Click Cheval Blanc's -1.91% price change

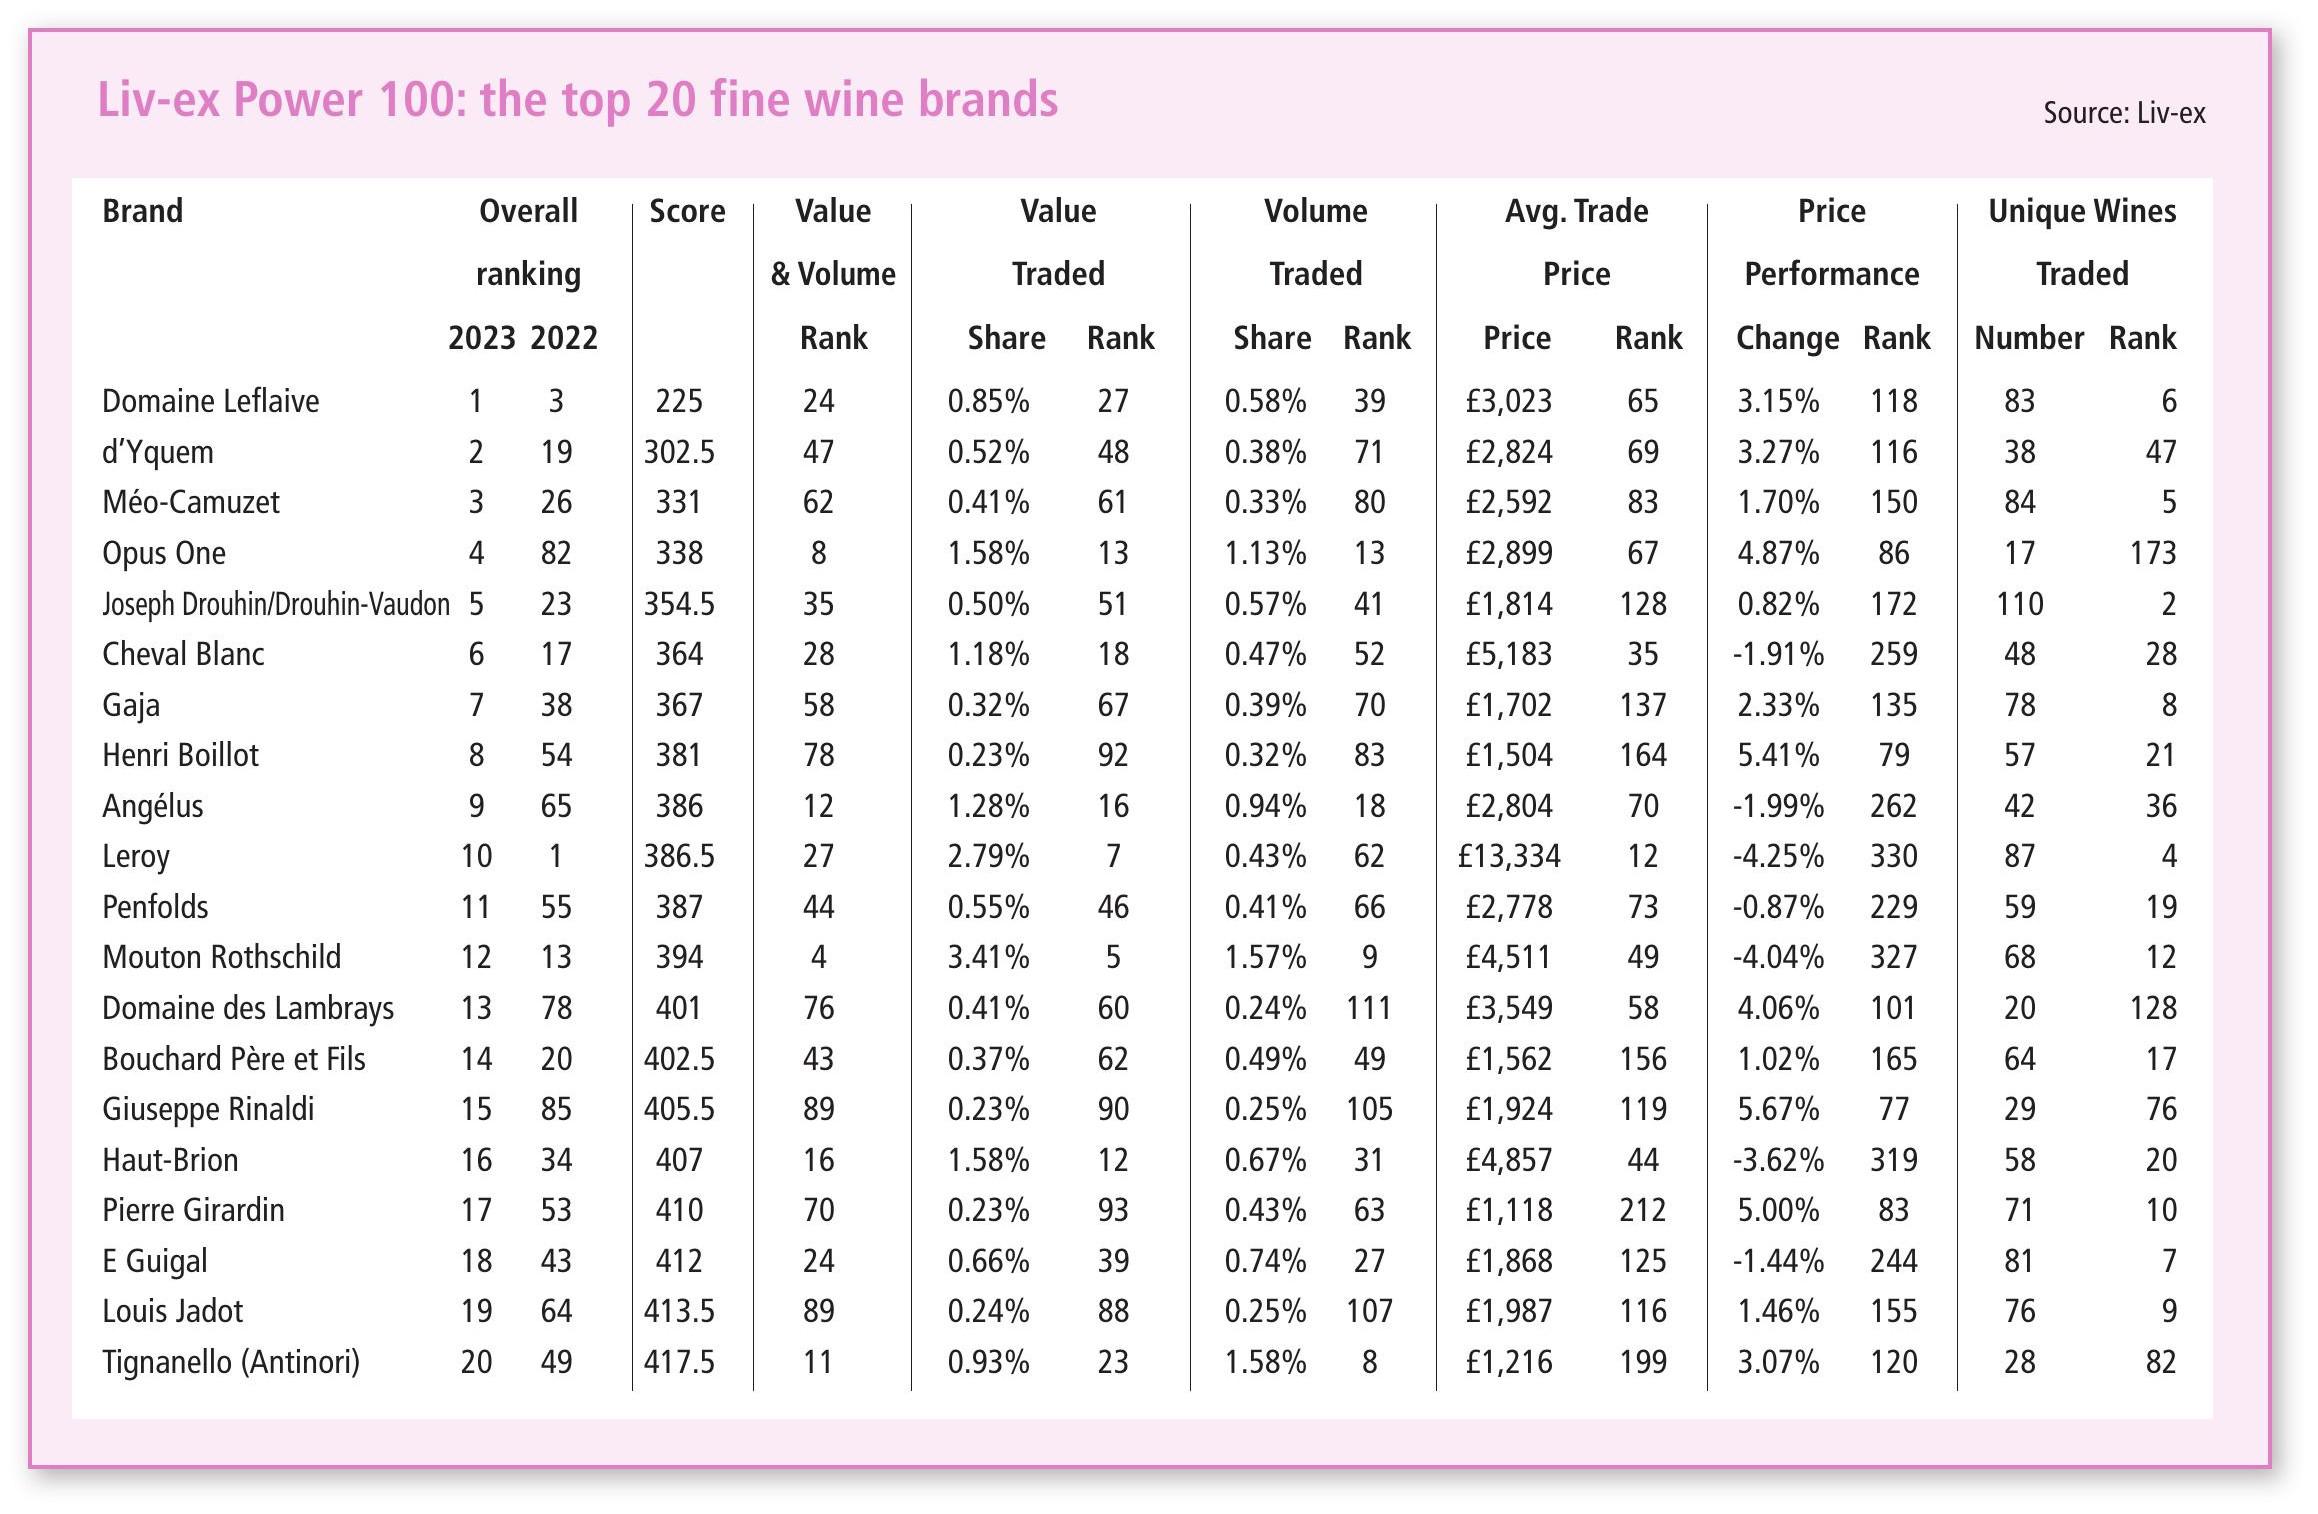coord(1778,654)
